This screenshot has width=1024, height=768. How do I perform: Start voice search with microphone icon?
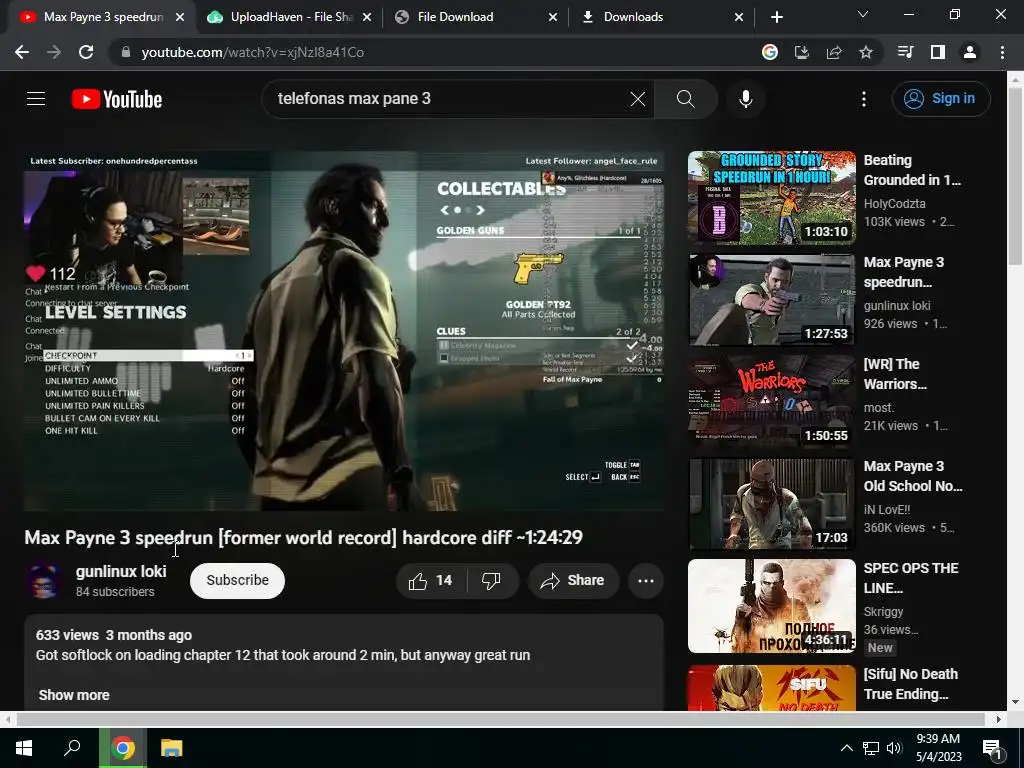(746, 99)
